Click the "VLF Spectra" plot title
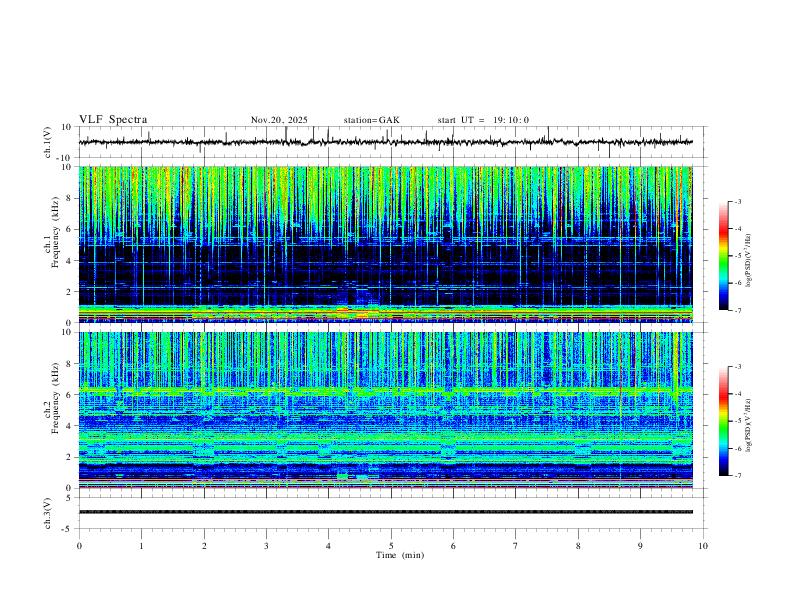Viewport: 792px width, 612px height. (113, 120)
